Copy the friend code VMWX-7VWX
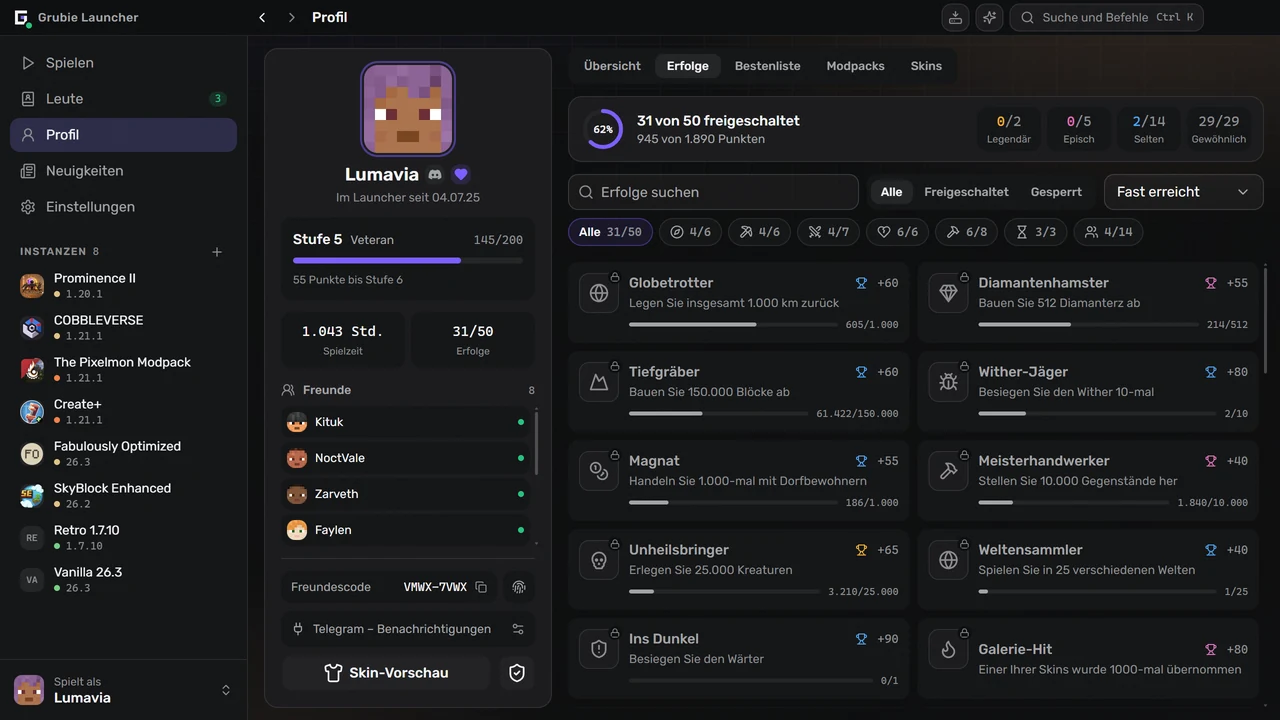Viewport: 1280px width, 720px height. point(481,587)
